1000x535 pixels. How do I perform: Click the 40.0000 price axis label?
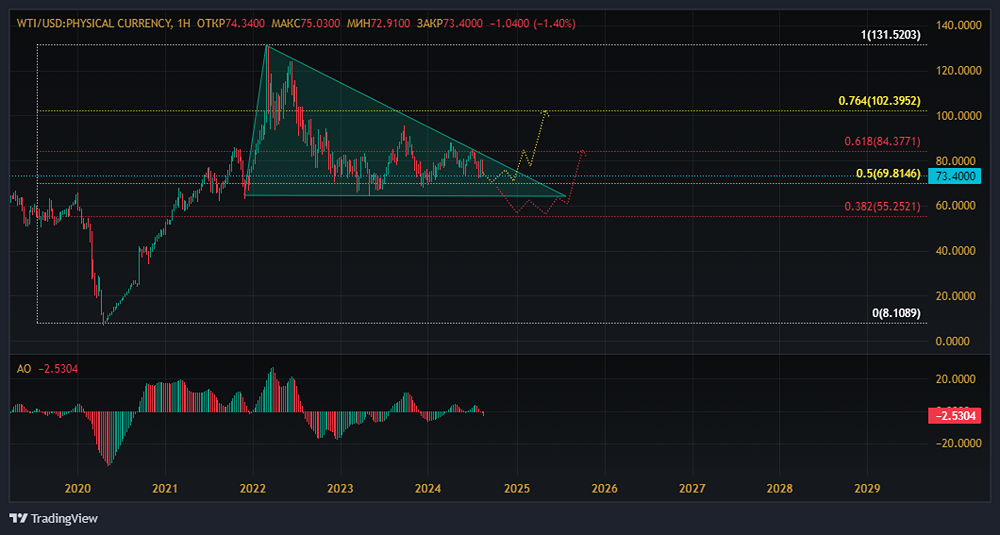tap(956, 251)
